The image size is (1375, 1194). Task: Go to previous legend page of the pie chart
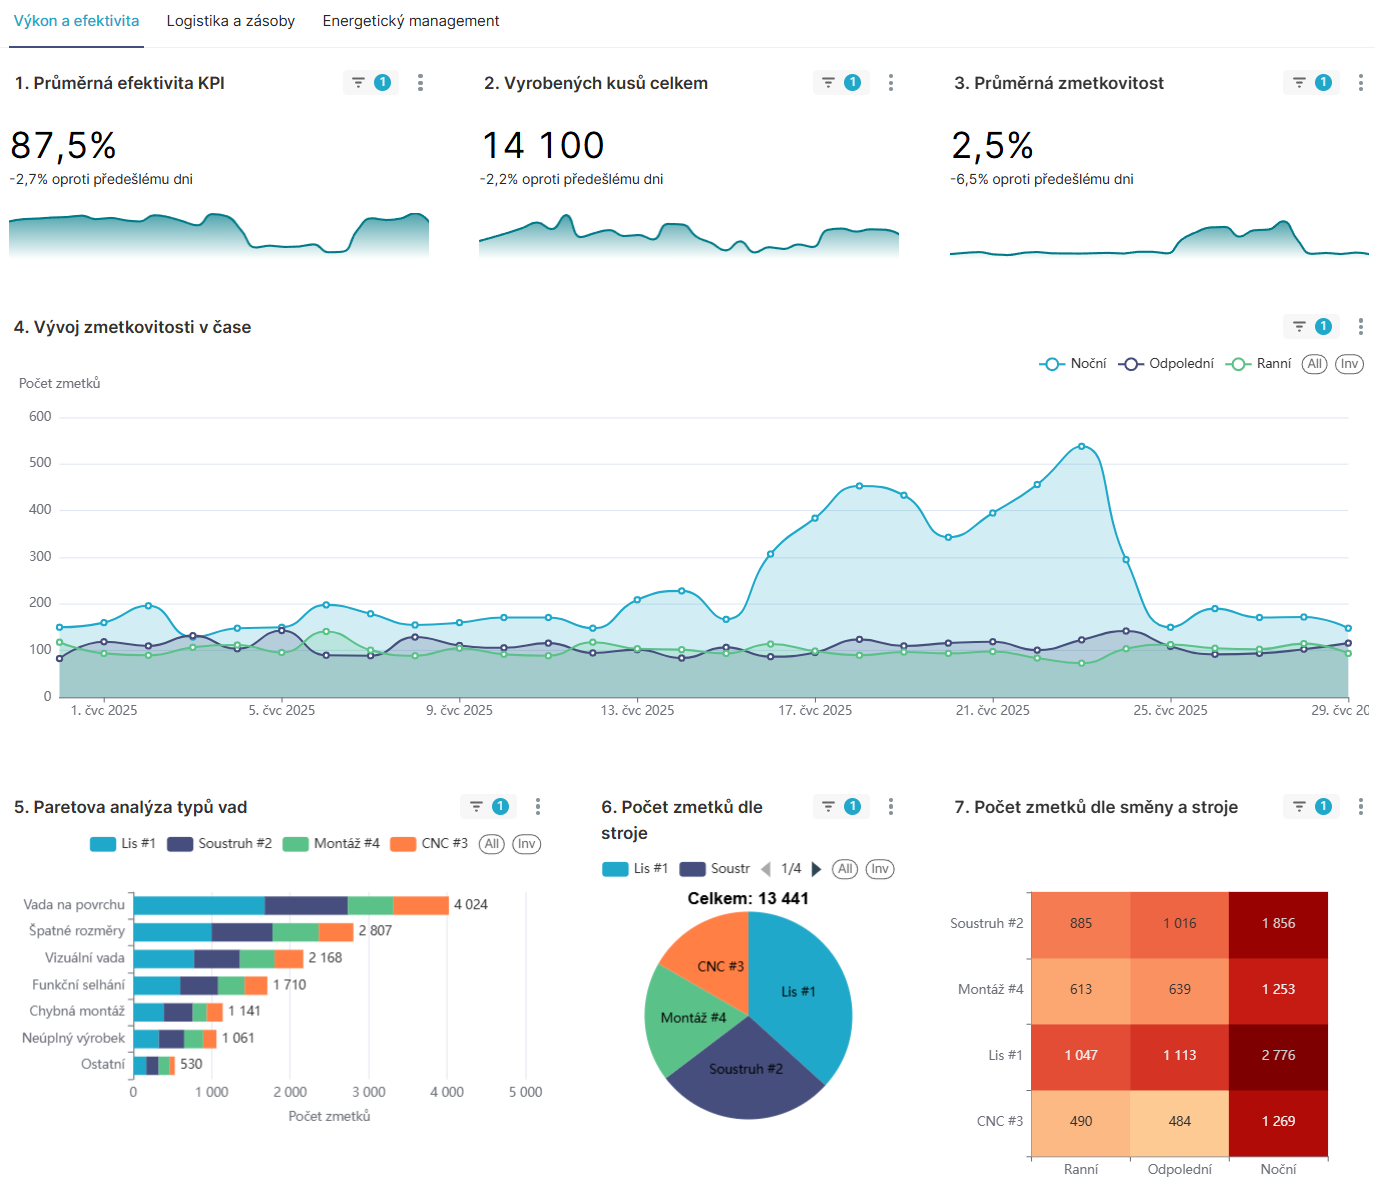pyautogui.click(x=766, y=868)
